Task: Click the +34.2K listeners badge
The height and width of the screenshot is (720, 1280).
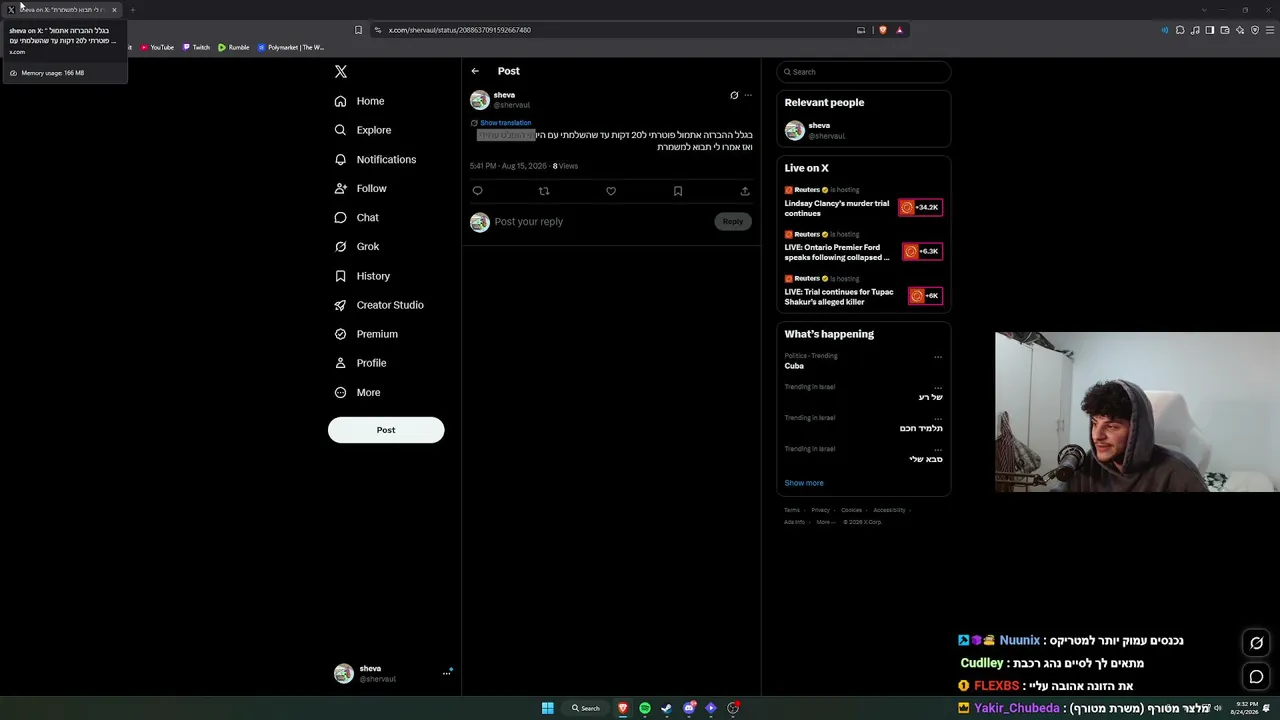Action: point(921,208)
